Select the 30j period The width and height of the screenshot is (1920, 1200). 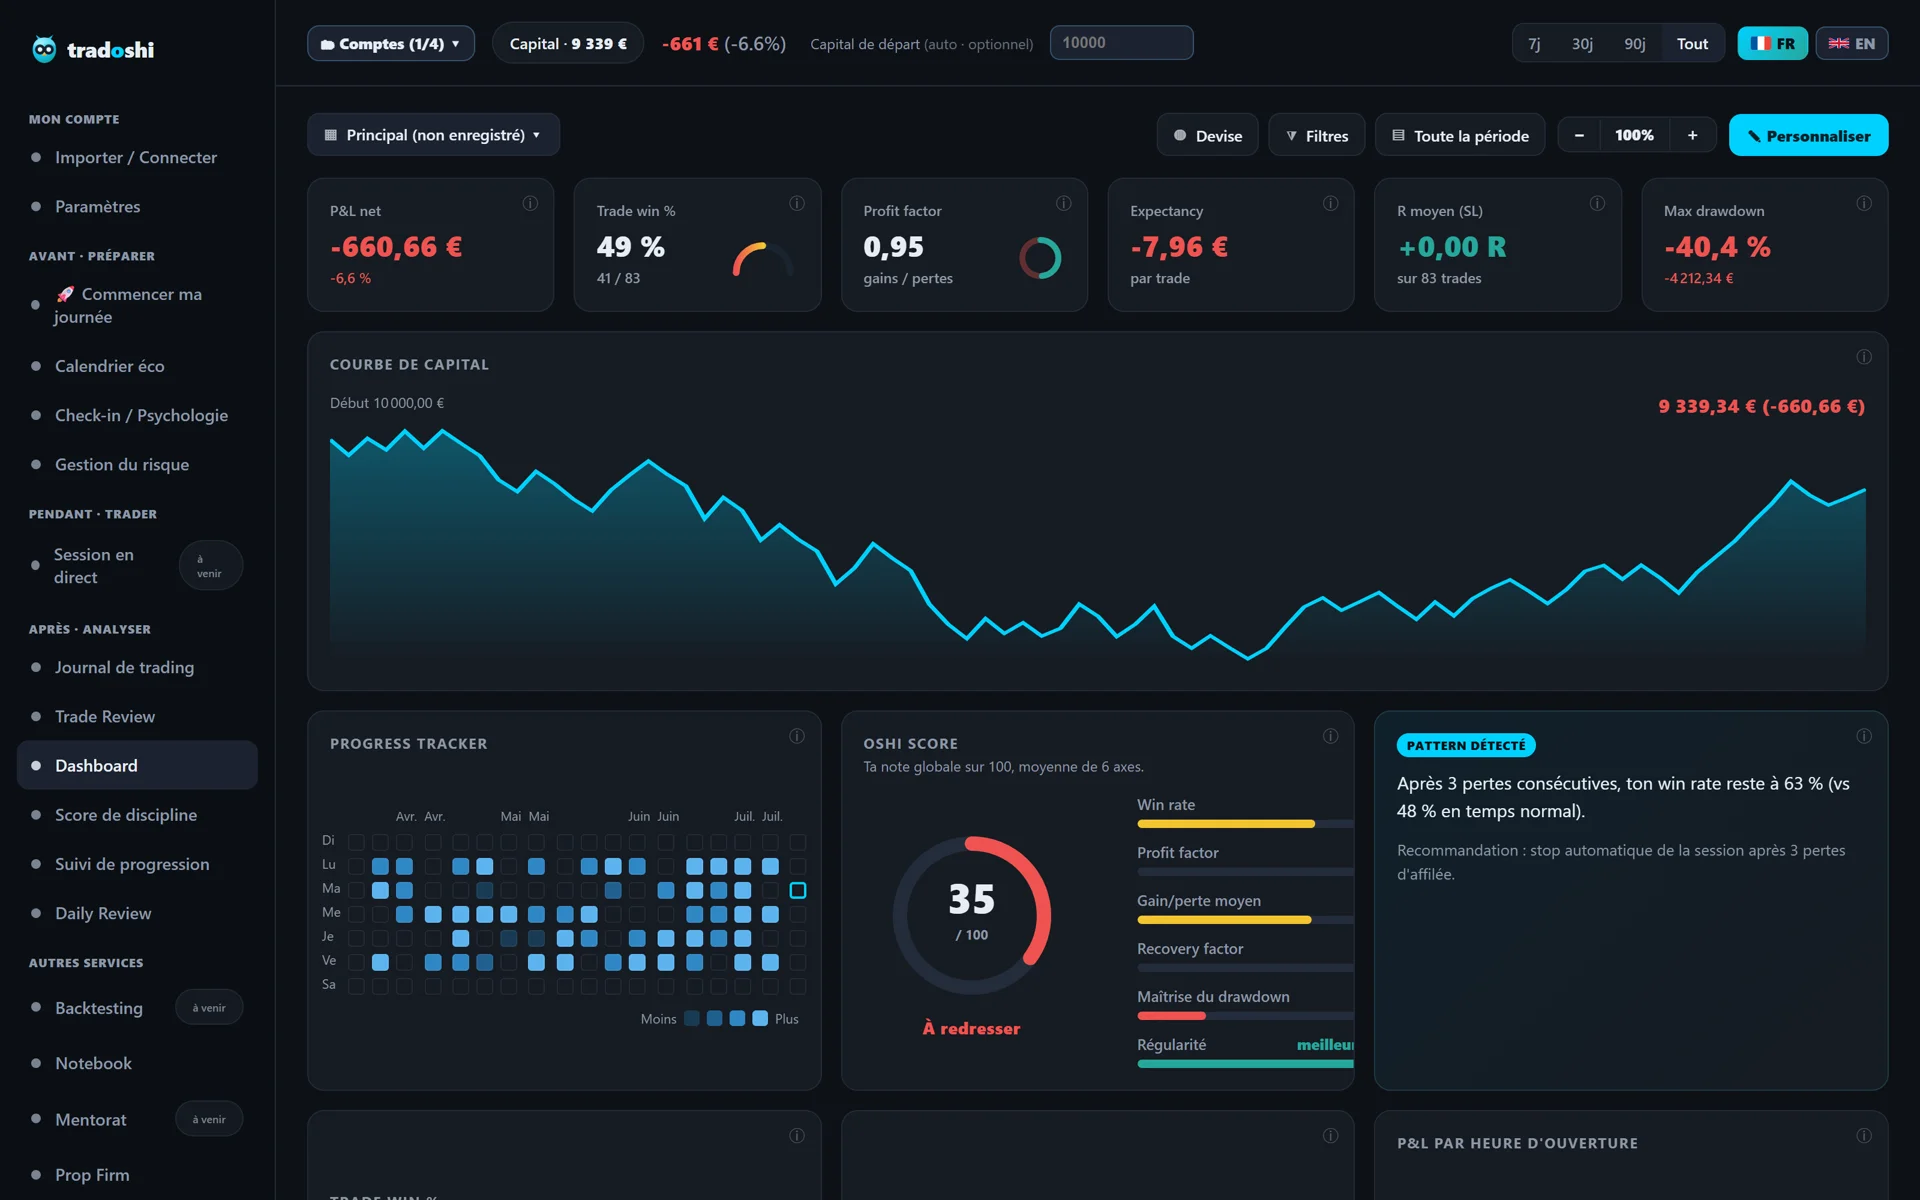[x=1582, y=44]
